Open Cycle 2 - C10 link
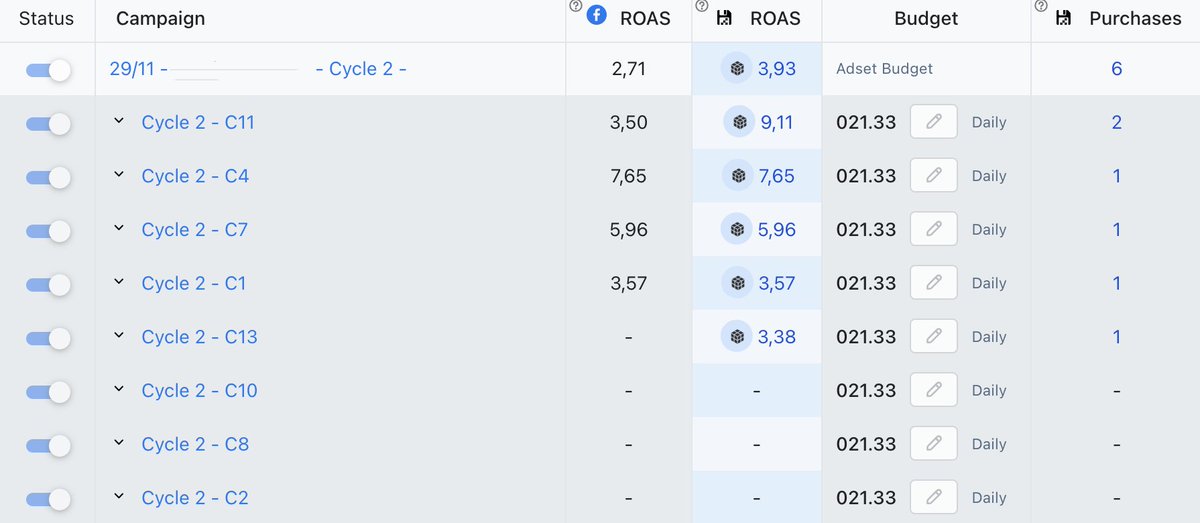The image size is (1200, 523). click(x=199, y=391)
